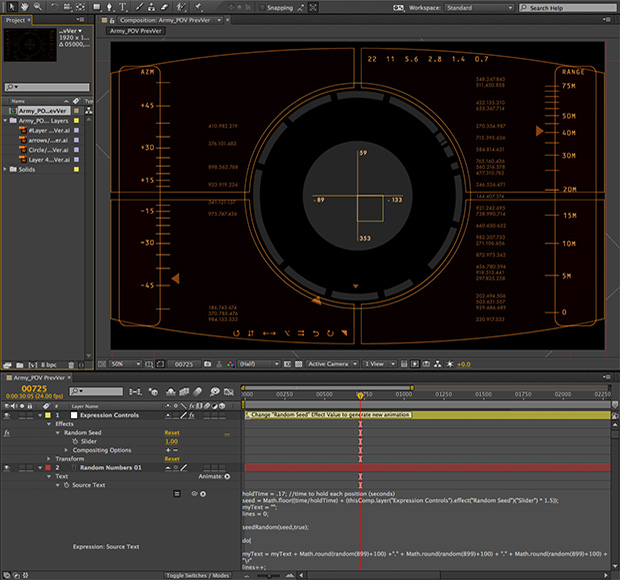This screenshot has height=580, width=620.
Task: Take a snapshot with camera icon
Action: [x=208, y=364]
